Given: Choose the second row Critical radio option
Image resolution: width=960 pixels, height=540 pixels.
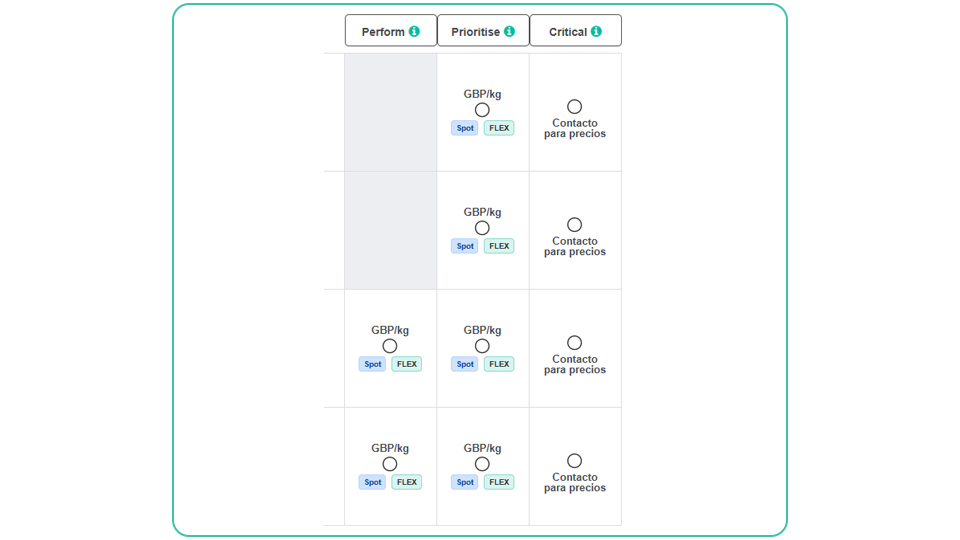Looking at the screenshot, I should (574, 225).
